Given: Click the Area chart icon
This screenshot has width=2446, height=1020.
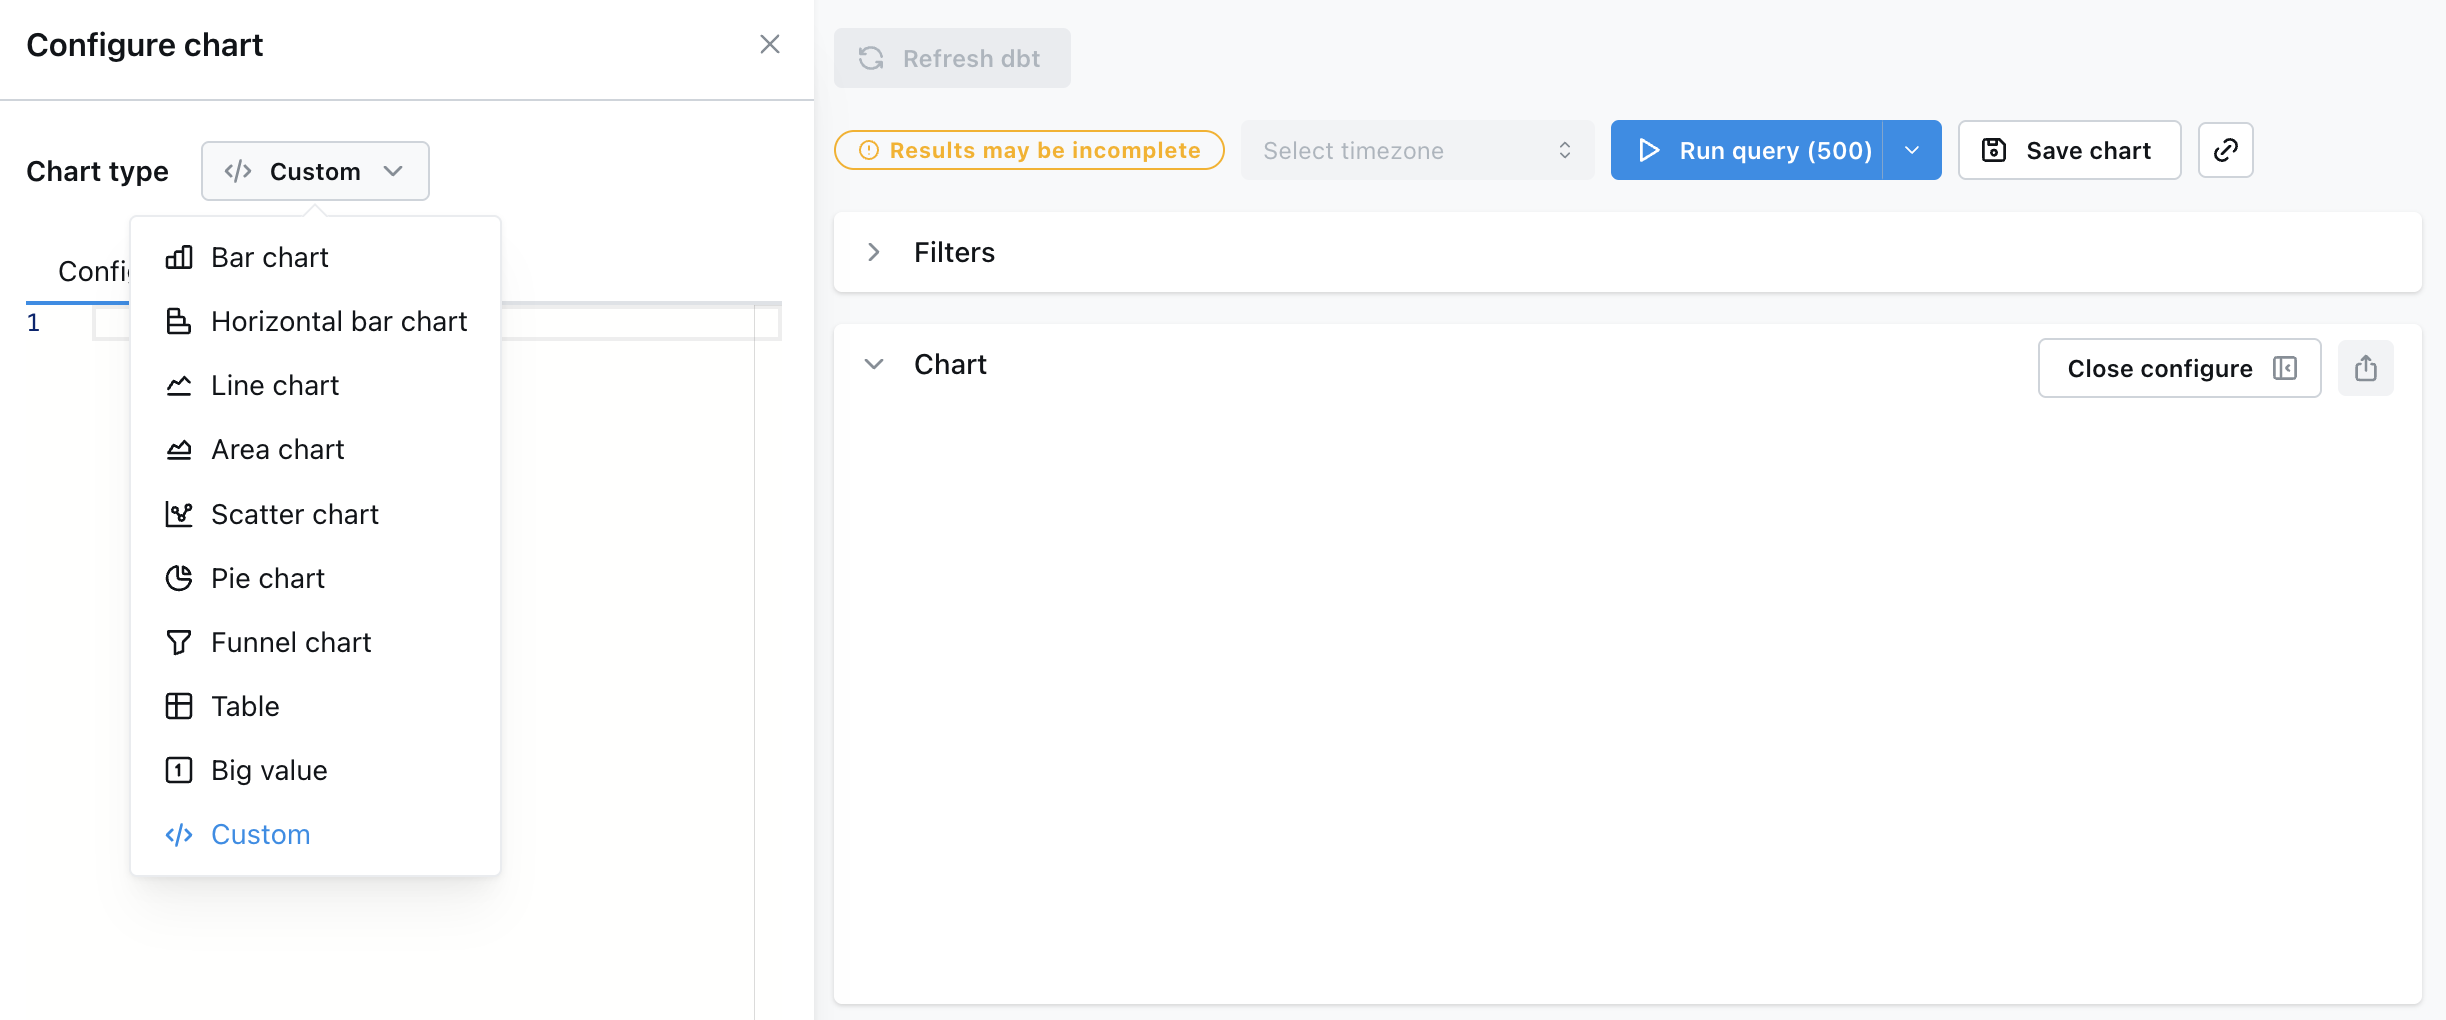Looking at the screenshot, I should (x=179, y=449).
